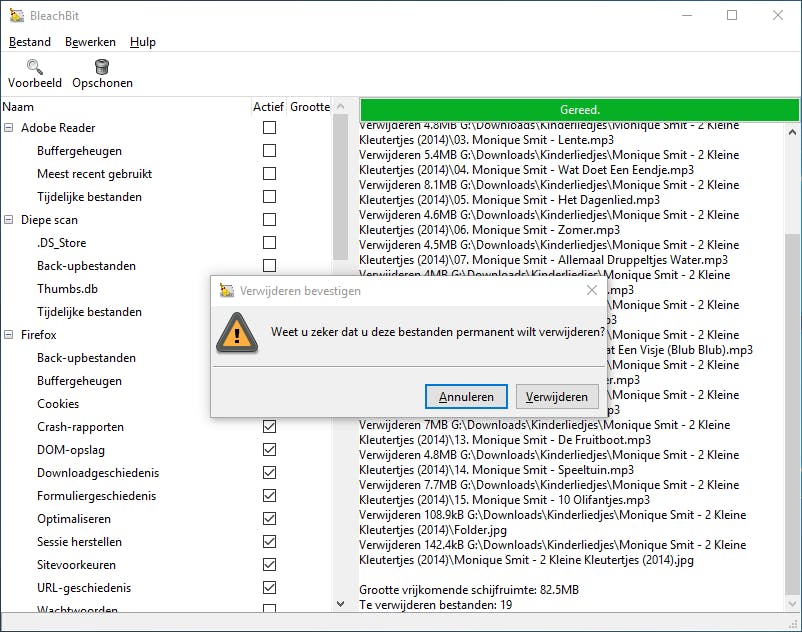Viewport: 802px width, 632px height.
Task: Click the results pane scrollbar up arrow
Action: tap(792, 132)
